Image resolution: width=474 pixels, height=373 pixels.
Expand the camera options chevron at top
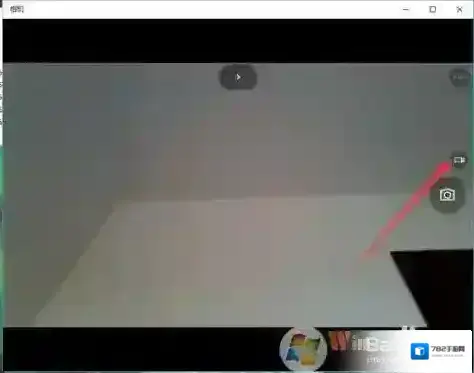pyautogui.click(x=238, y=77)
